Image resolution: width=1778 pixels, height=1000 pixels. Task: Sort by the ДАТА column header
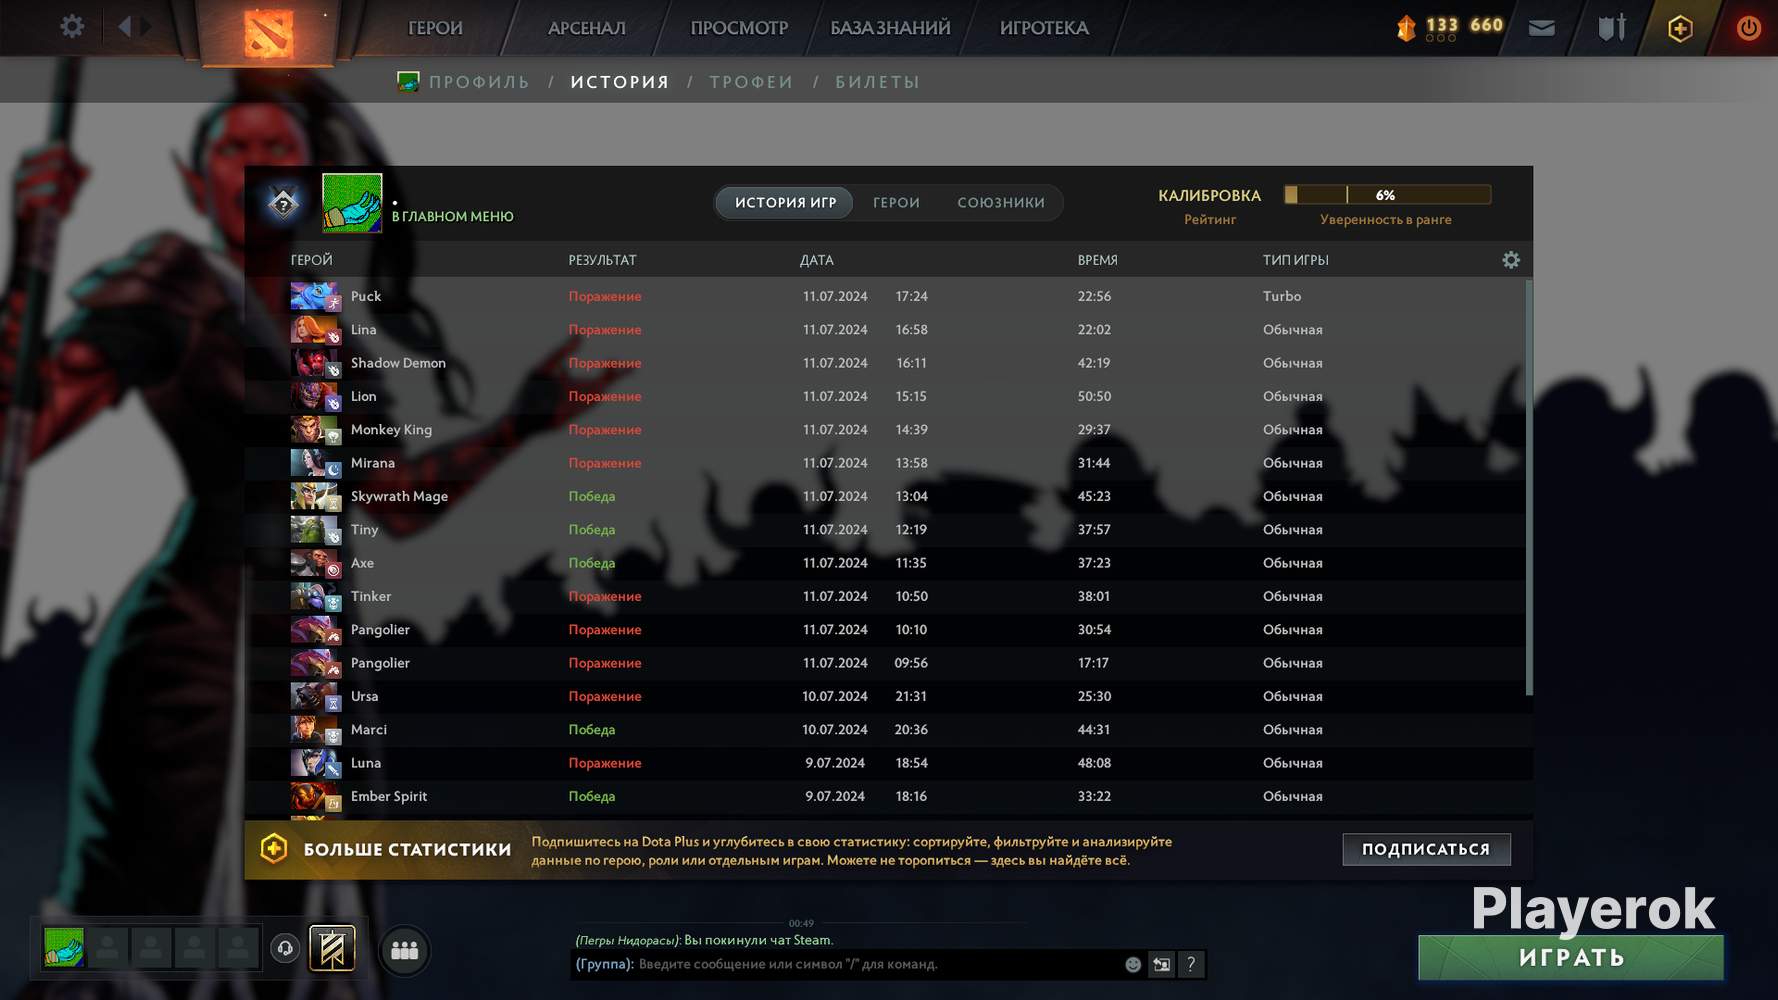point(816,260)
